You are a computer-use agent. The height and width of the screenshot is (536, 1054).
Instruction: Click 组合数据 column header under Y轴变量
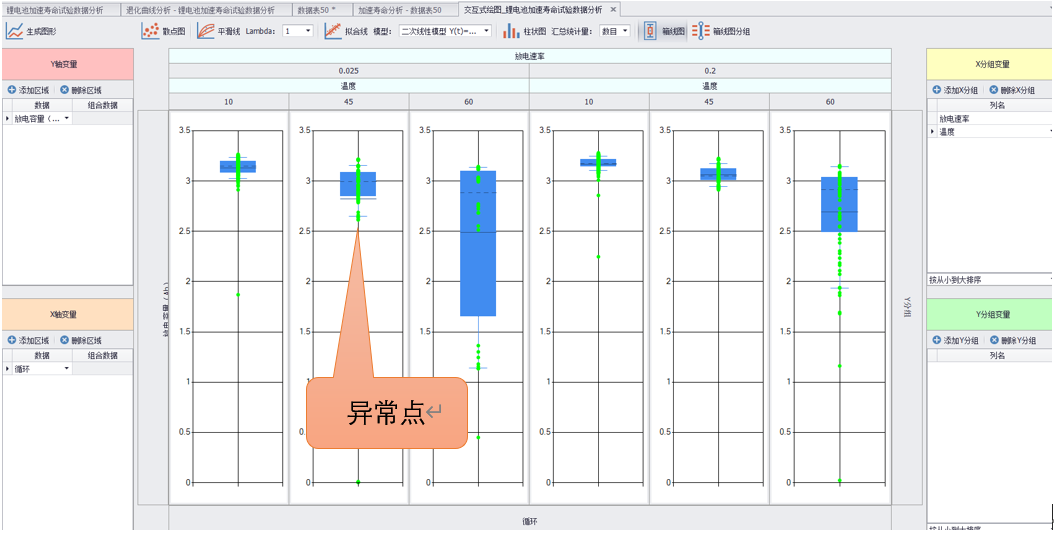[x=103, y=106]
